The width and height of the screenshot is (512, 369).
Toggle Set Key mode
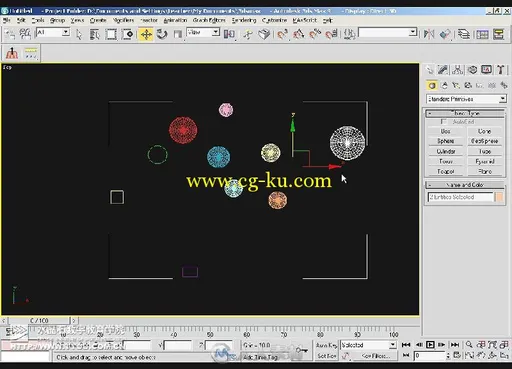click(x=326, y=356)
